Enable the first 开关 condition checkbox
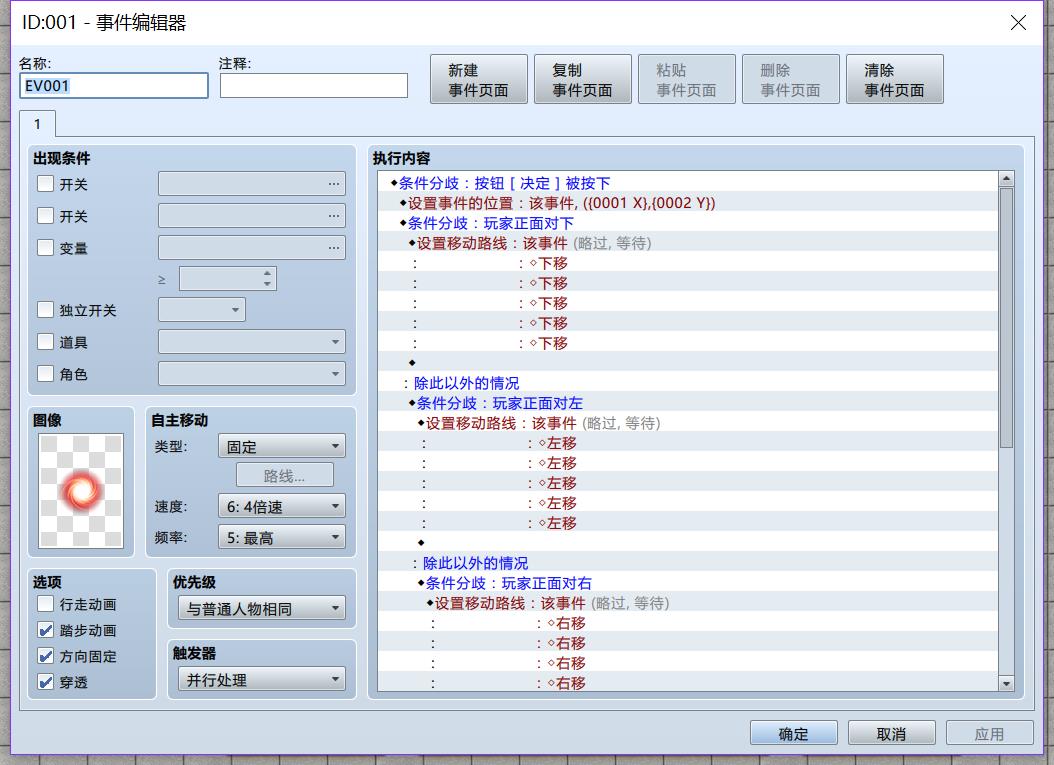 point(45,184)
